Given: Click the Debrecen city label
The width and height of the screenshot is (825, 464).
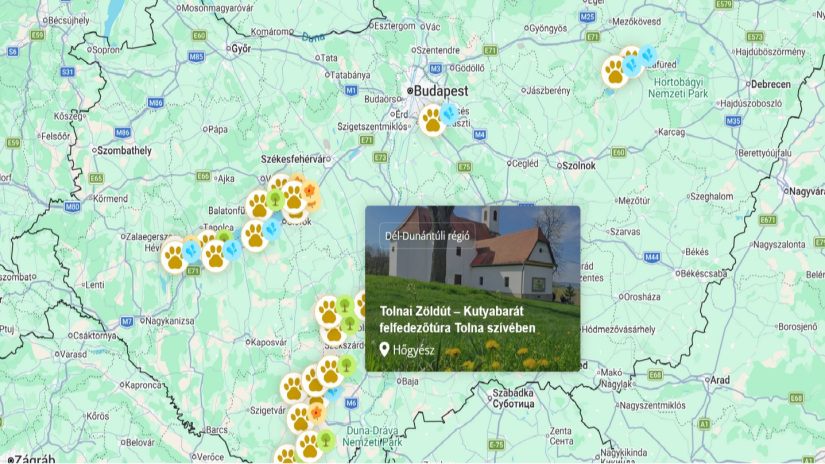Looking at the screenshot, I should click(771, 84).
